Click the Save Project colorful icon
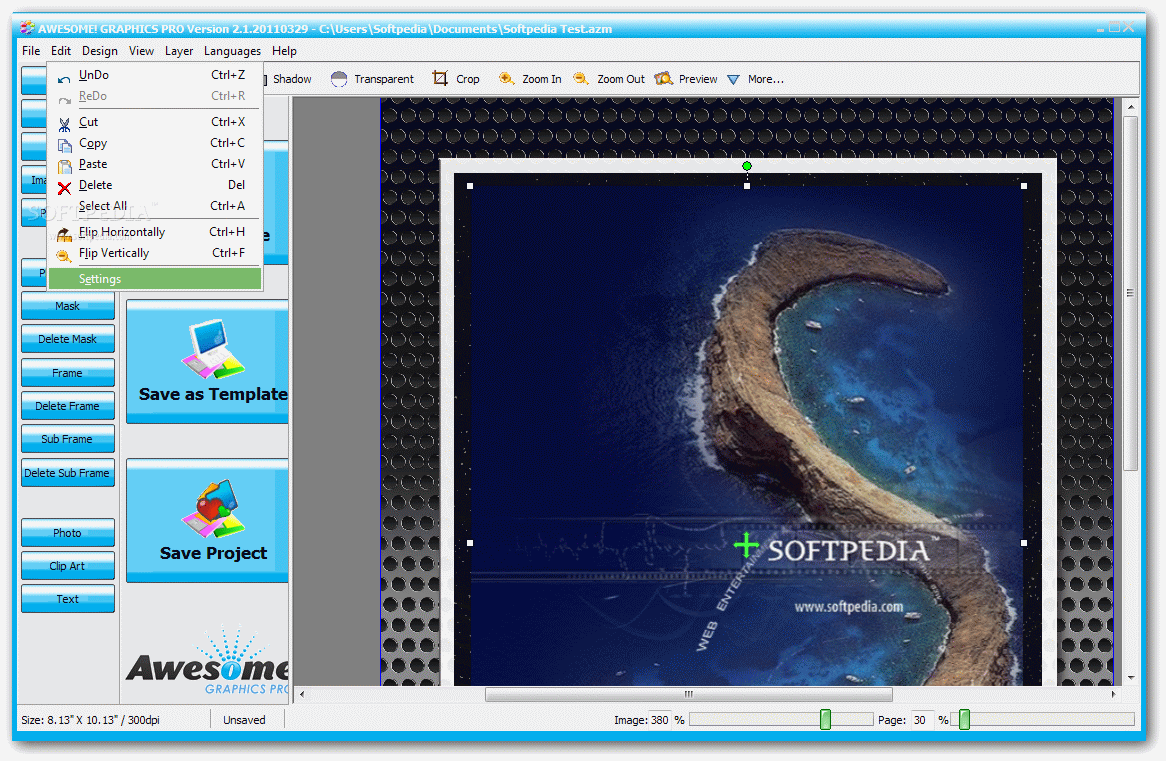Screen dimensions: 1166x761 click(213, 508)
